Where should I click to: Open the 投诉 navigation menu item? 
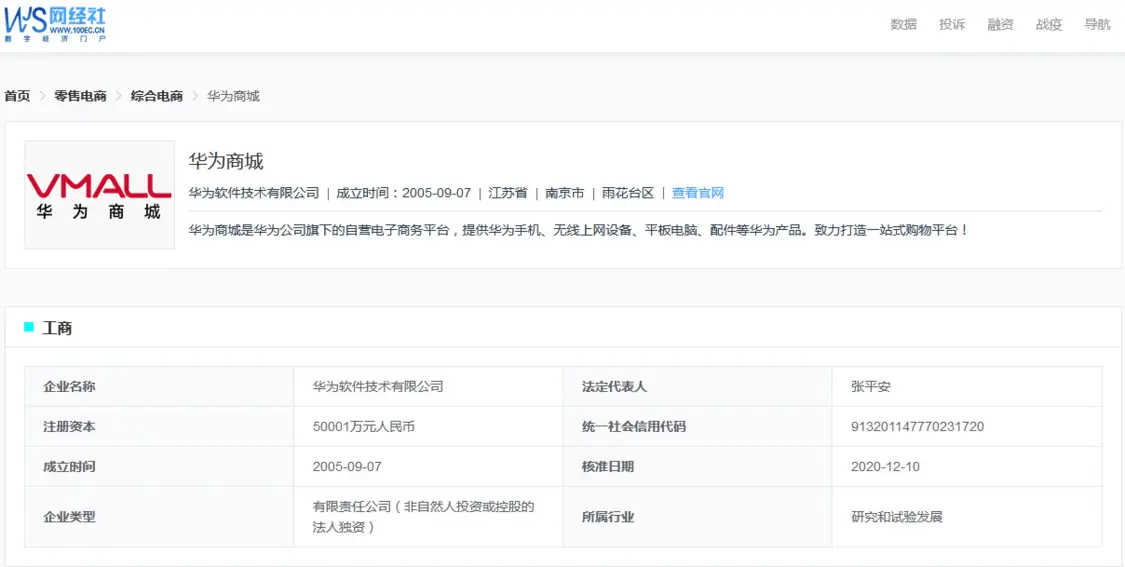[952, 24]
